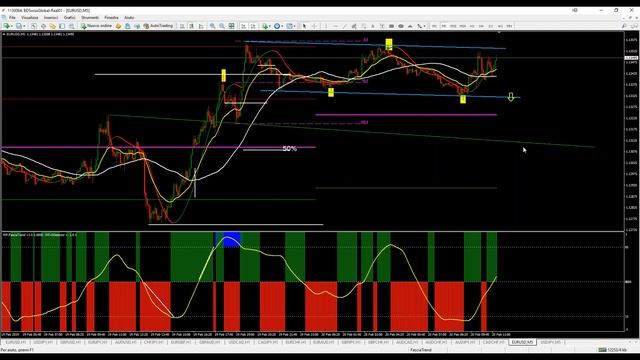The image size is (640, 360).
Task: Select the Text Label tool
Action: 382,26
